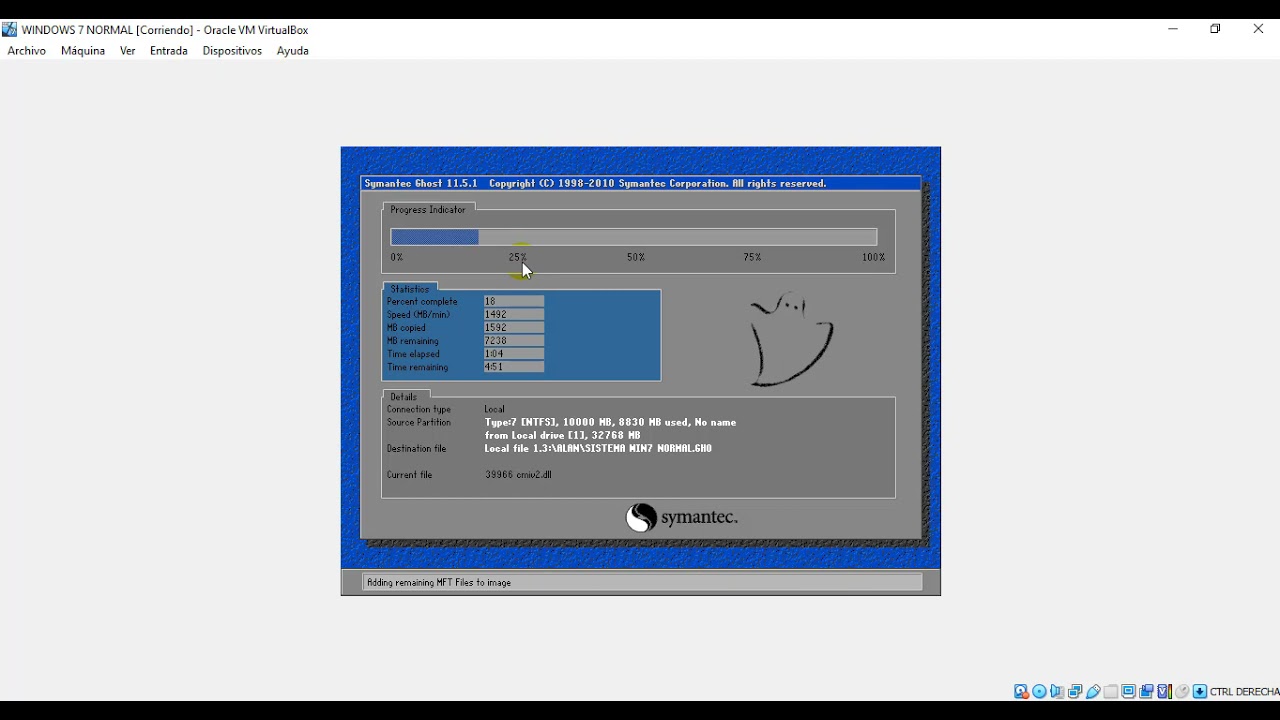Click the keyboard capture arrow icon

point(1200,691)
